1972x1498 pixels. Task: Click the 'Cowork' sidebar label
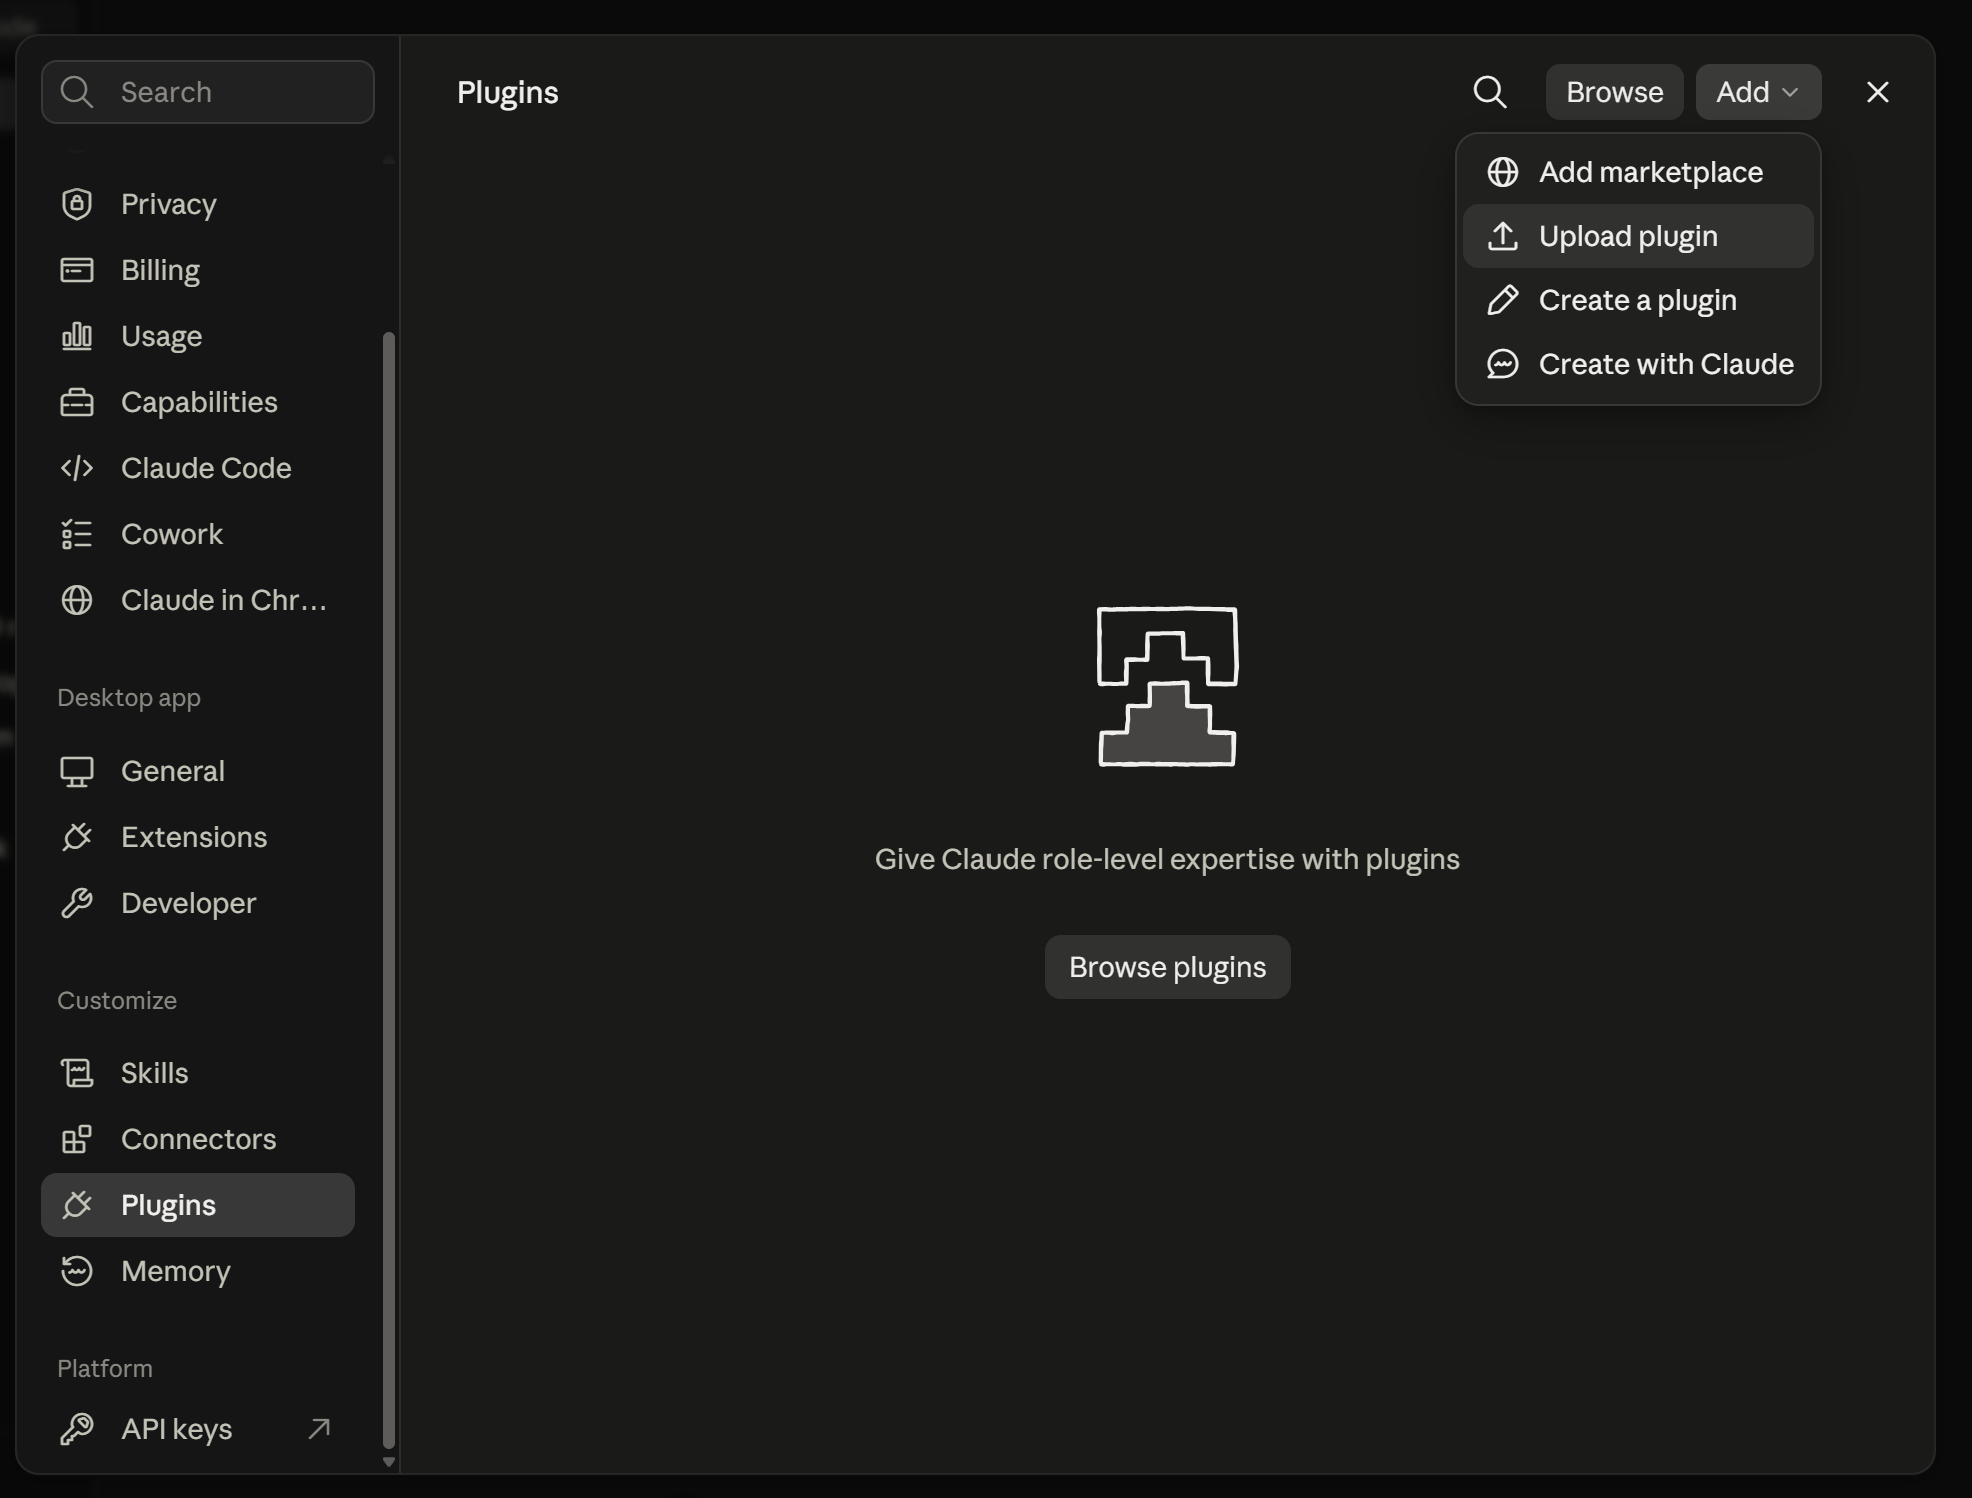tap(172, 534)
